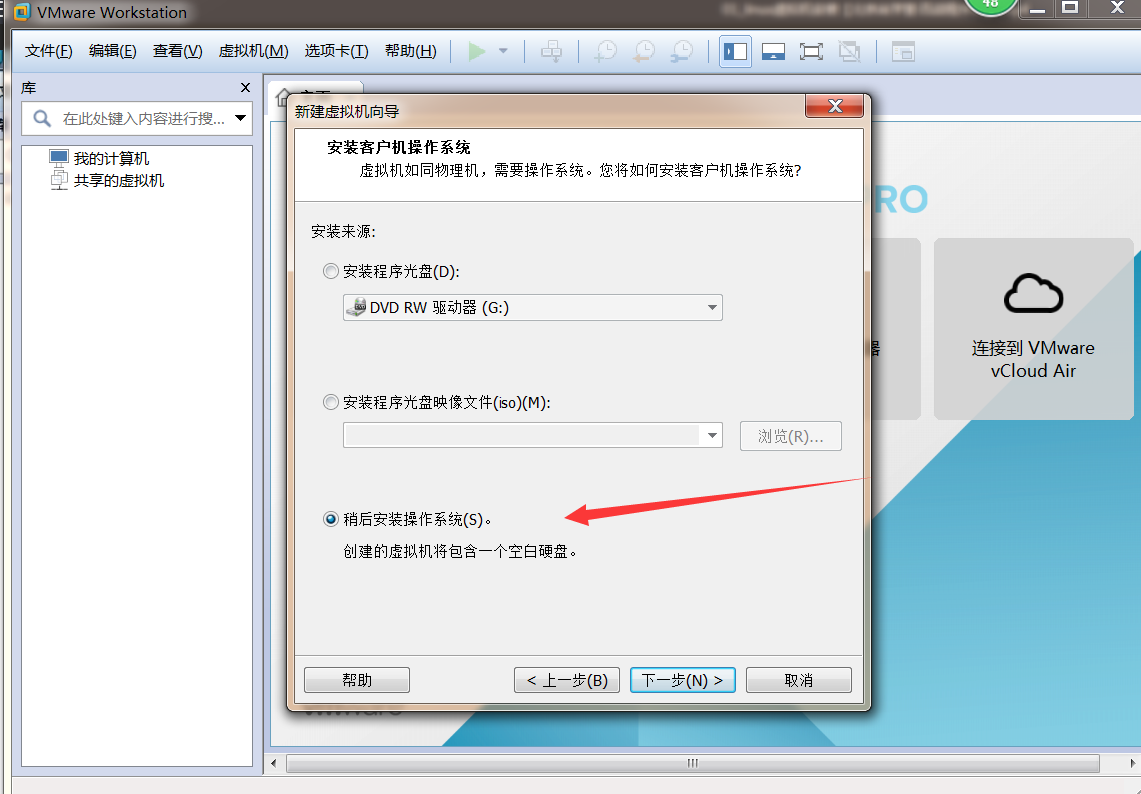The image size is (1141, 794).
Task: Click the horizontal scrollbar thumb
Action: tap(692, 763)
